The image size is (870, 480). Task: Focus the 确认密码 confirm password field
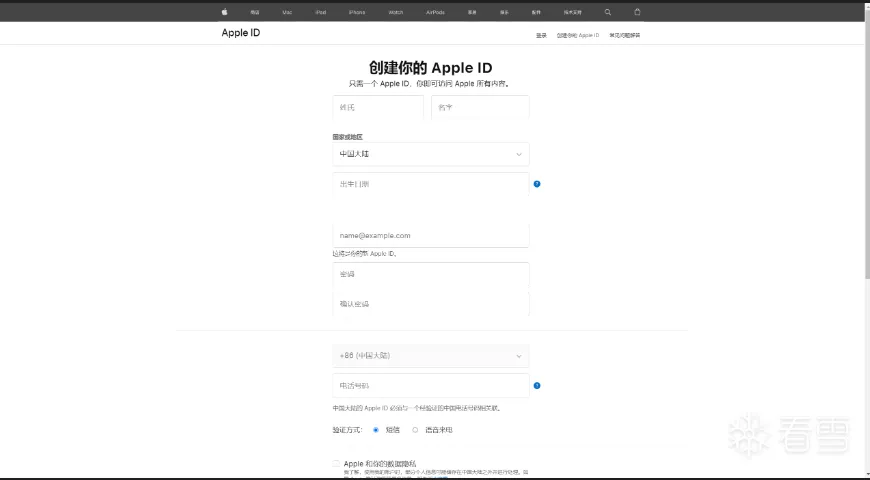coord(431,304)
